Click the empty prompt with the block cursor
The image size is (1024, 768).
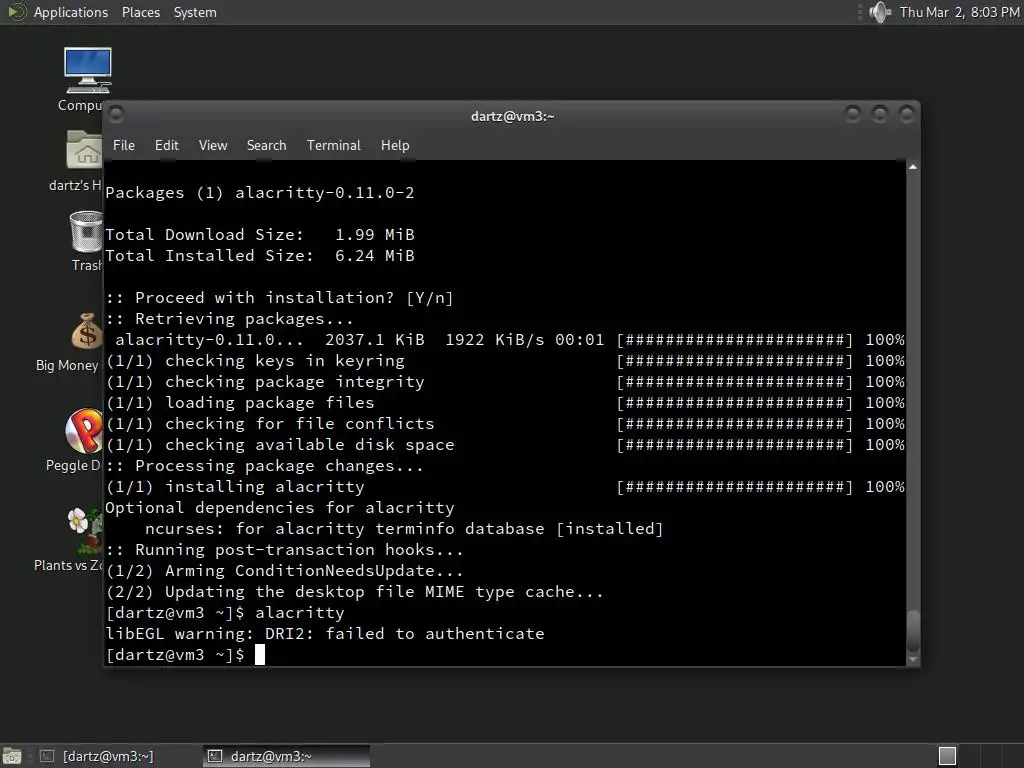coord(185,654)
